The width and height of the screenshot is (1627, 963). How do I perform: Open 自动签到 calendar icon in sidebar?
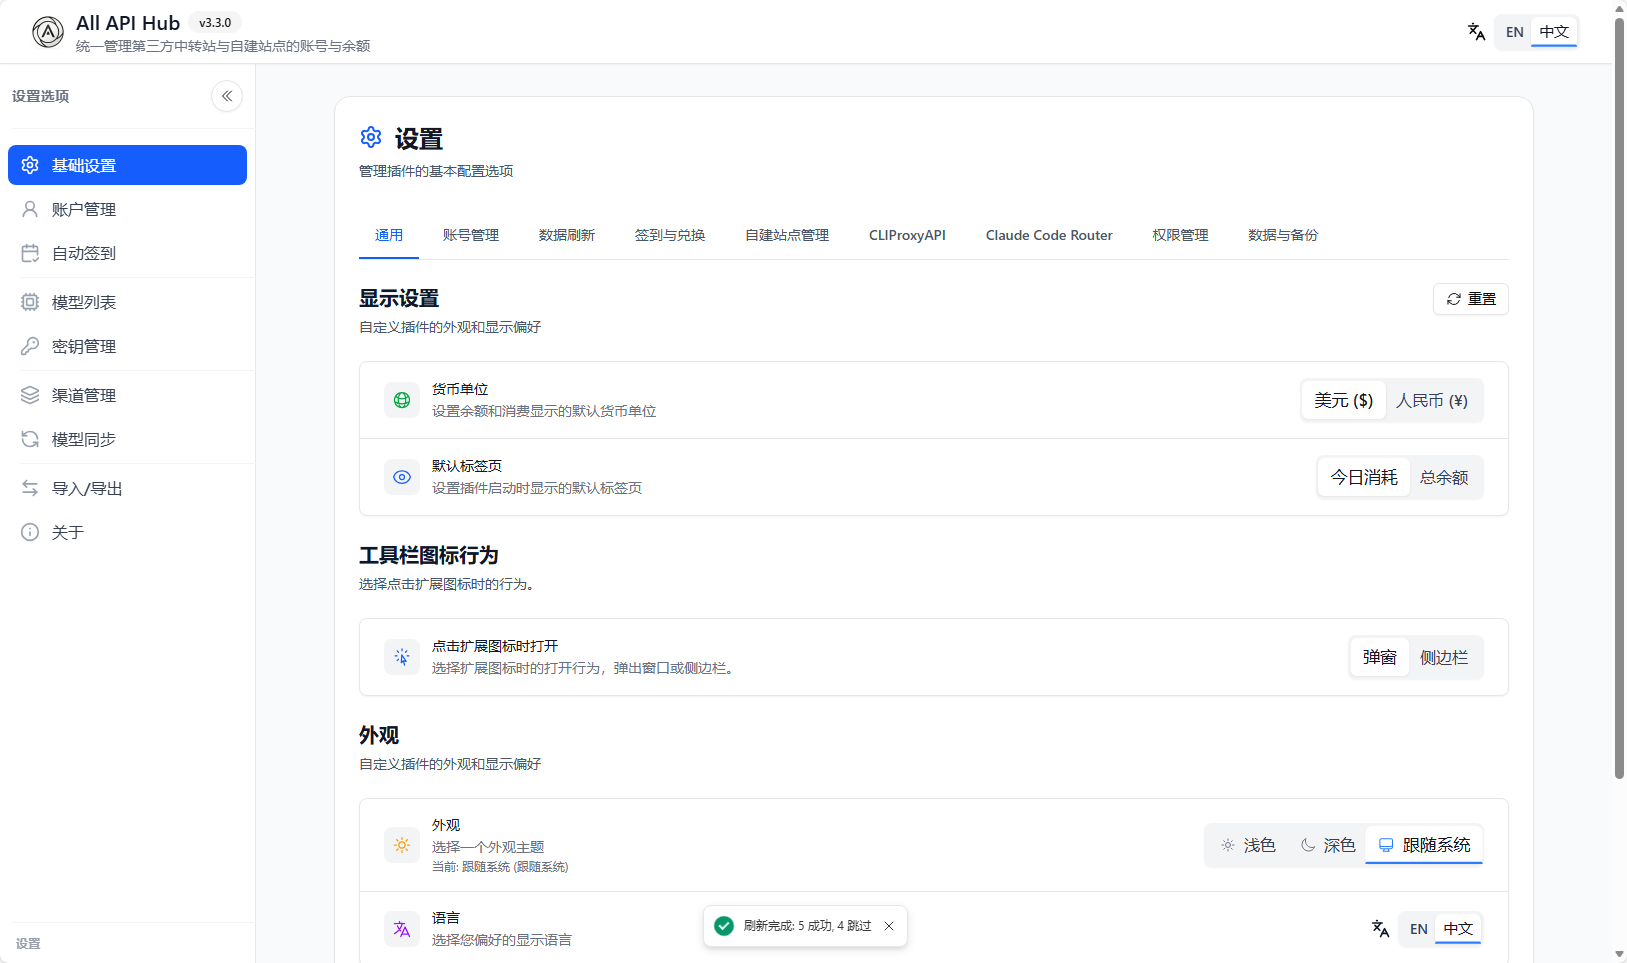tap(30, 253)
